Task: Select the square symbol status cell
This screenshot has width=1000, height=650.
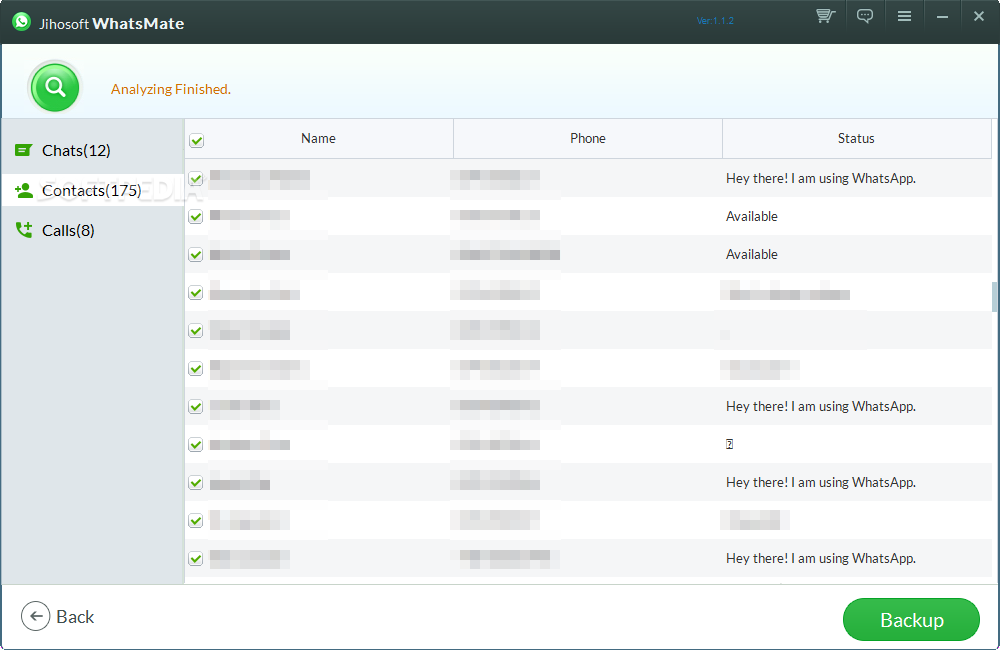Action: point(730,444)
